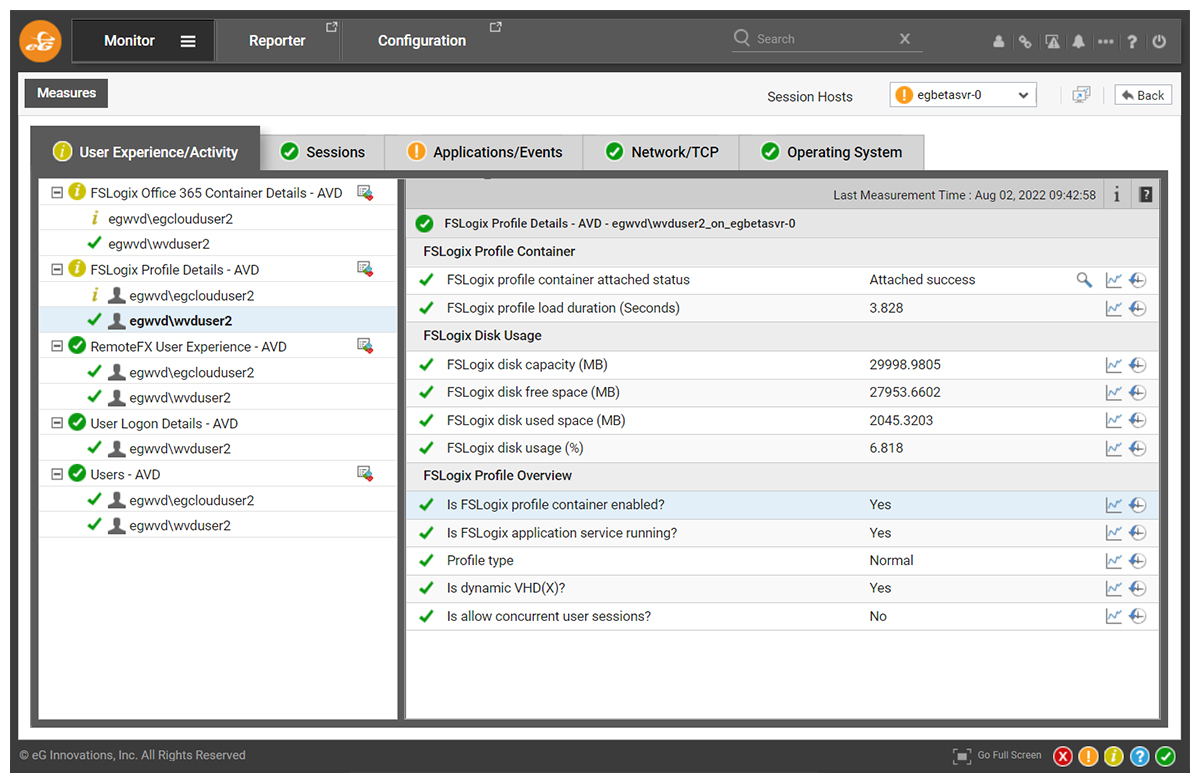The height and width of the screenshot is (783, 1200).
Task: Open the Monitor hamburger menu
Action: pos(188,41)
